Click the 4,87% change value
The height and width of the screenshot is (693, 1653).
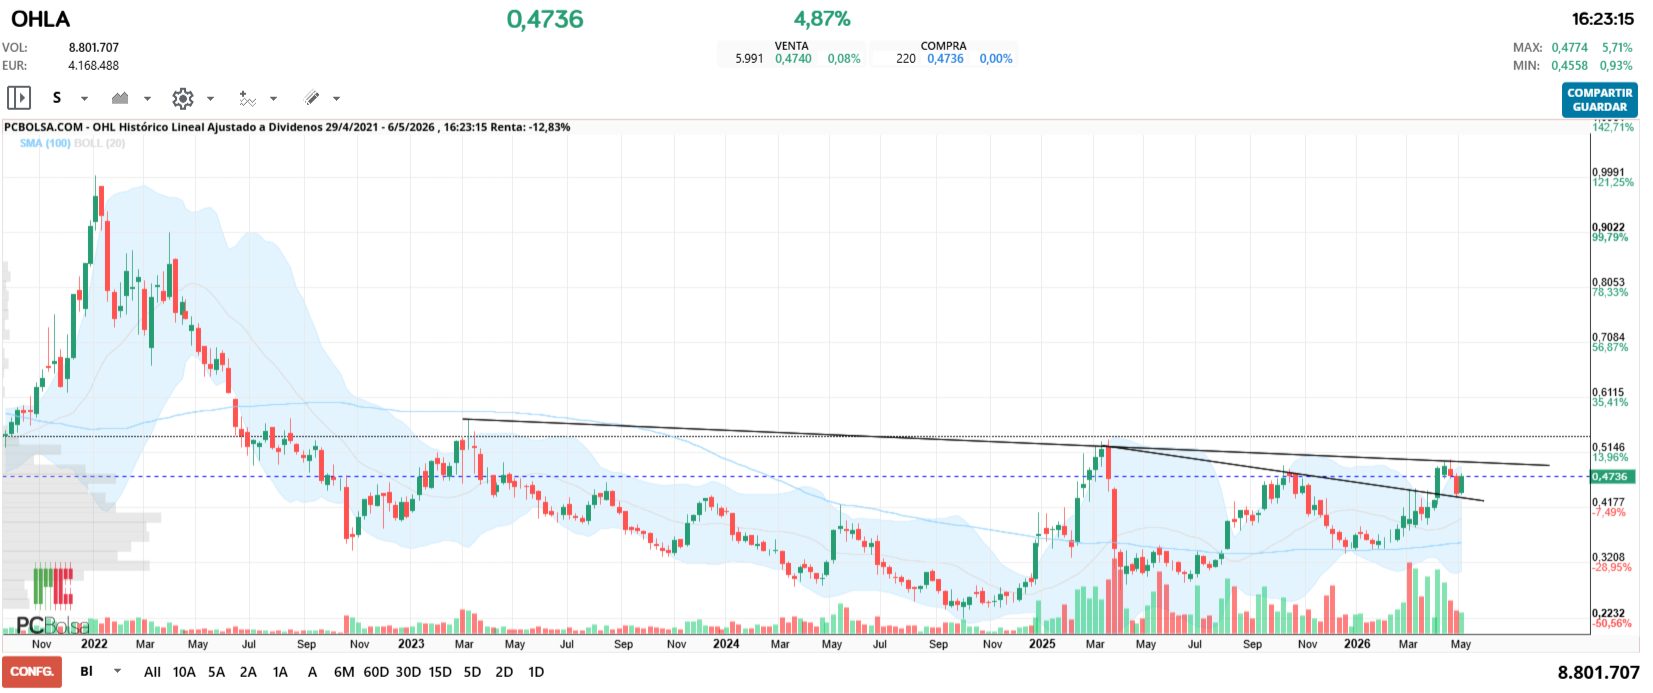822,19
